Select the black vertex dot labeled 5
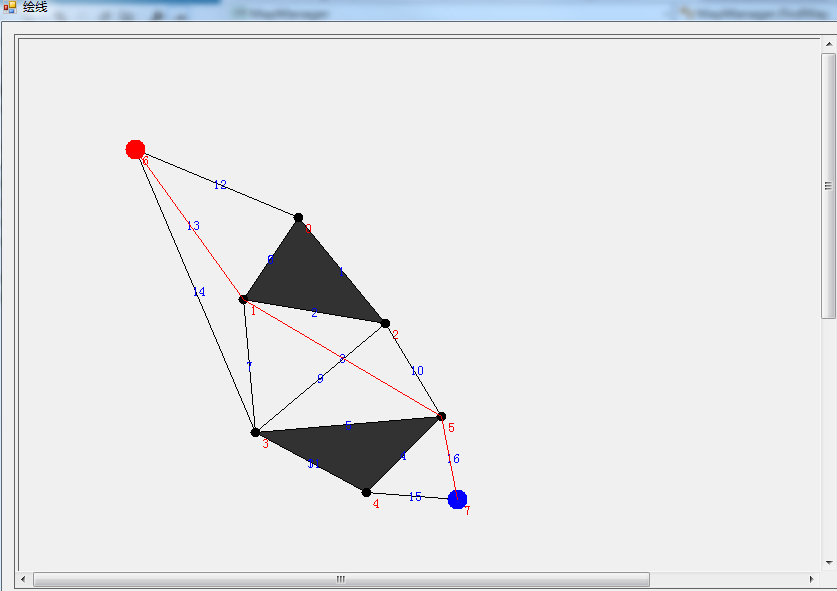 click(x=441, y=416)
